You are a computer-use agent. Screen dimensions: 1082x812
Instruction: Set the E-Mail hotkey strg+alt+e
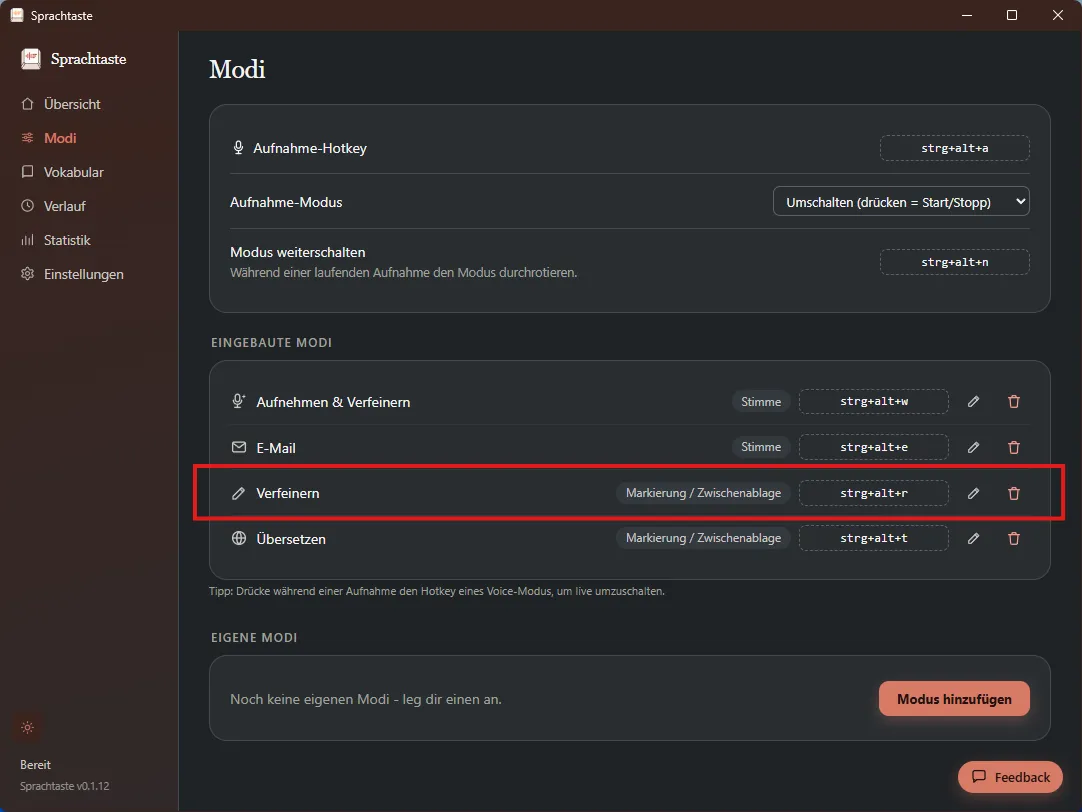874,447
